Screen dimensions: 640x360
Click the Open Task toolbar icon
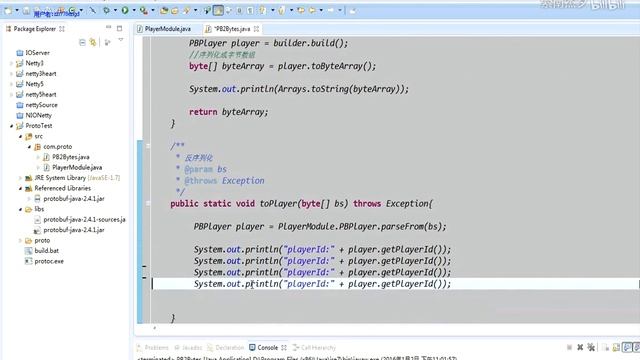pyautogui.click(x=175, y=10)
